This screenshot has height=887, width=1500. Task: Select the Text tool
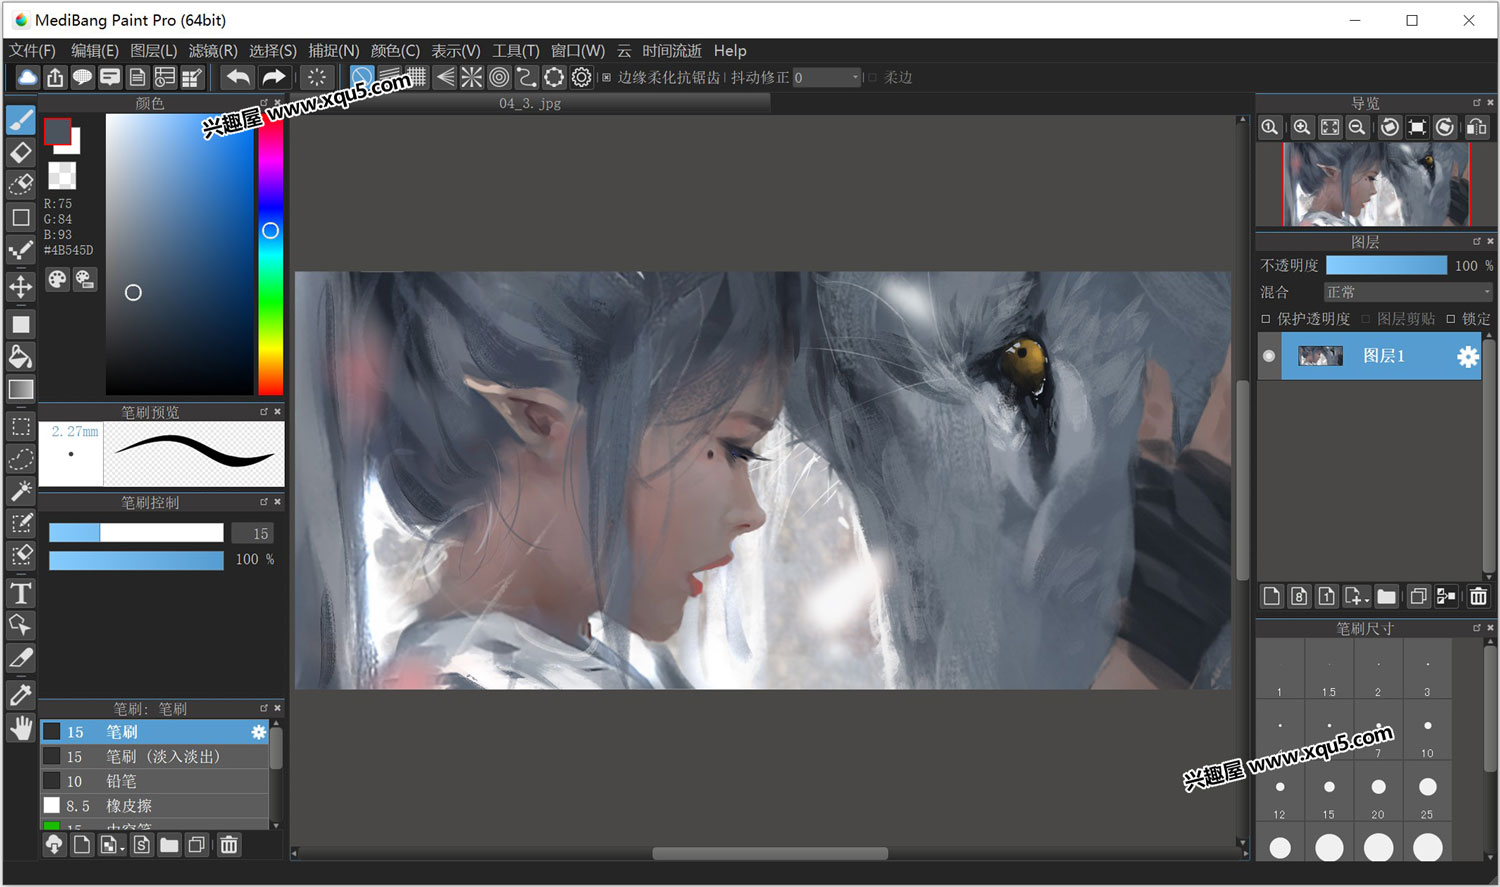21,593
